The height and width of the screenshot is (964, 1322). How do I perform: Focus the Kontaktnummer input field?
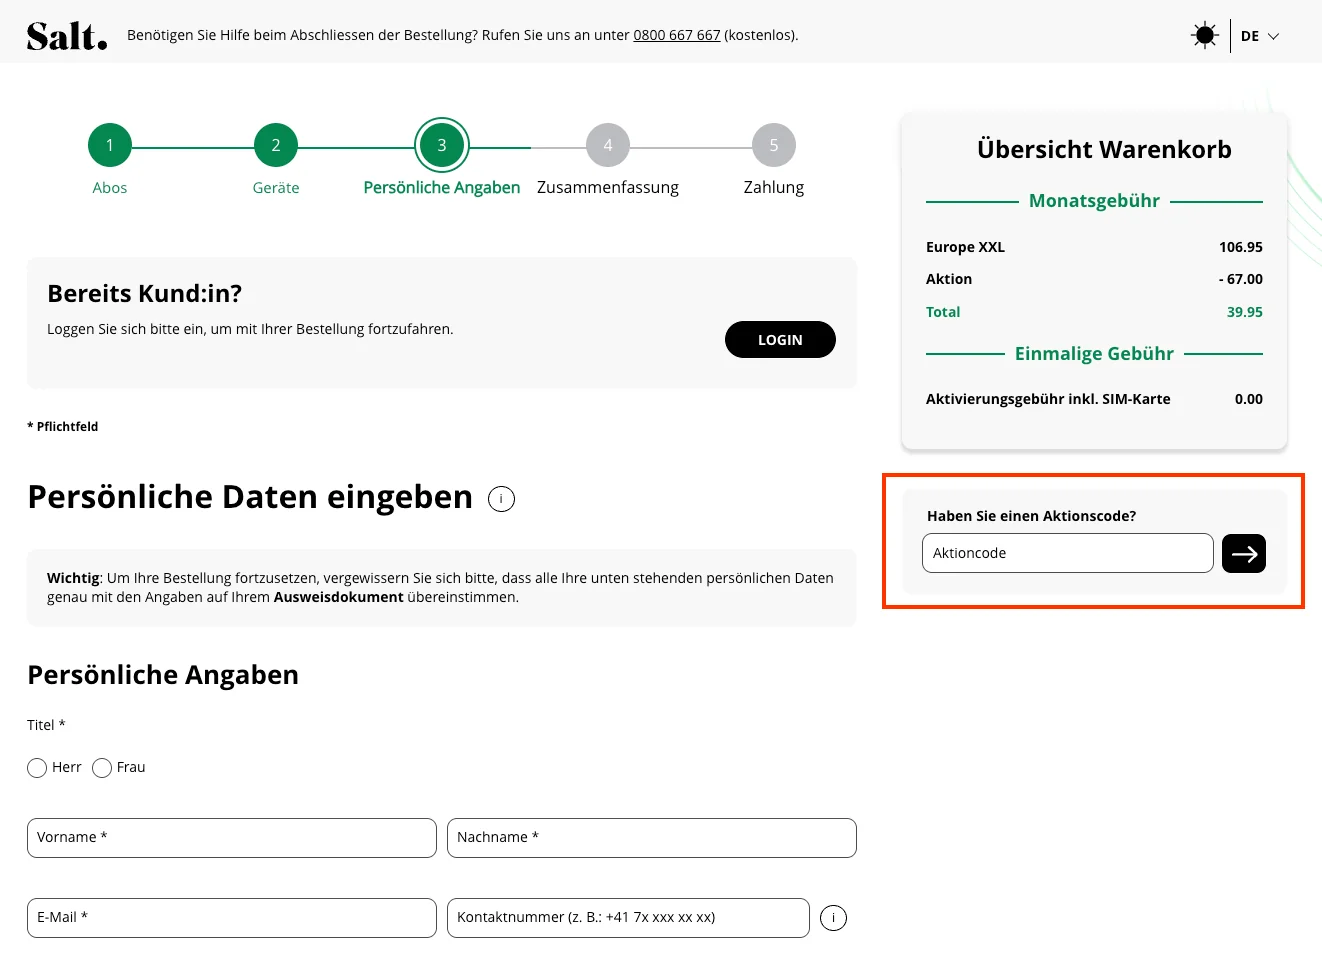coord(628,918)
